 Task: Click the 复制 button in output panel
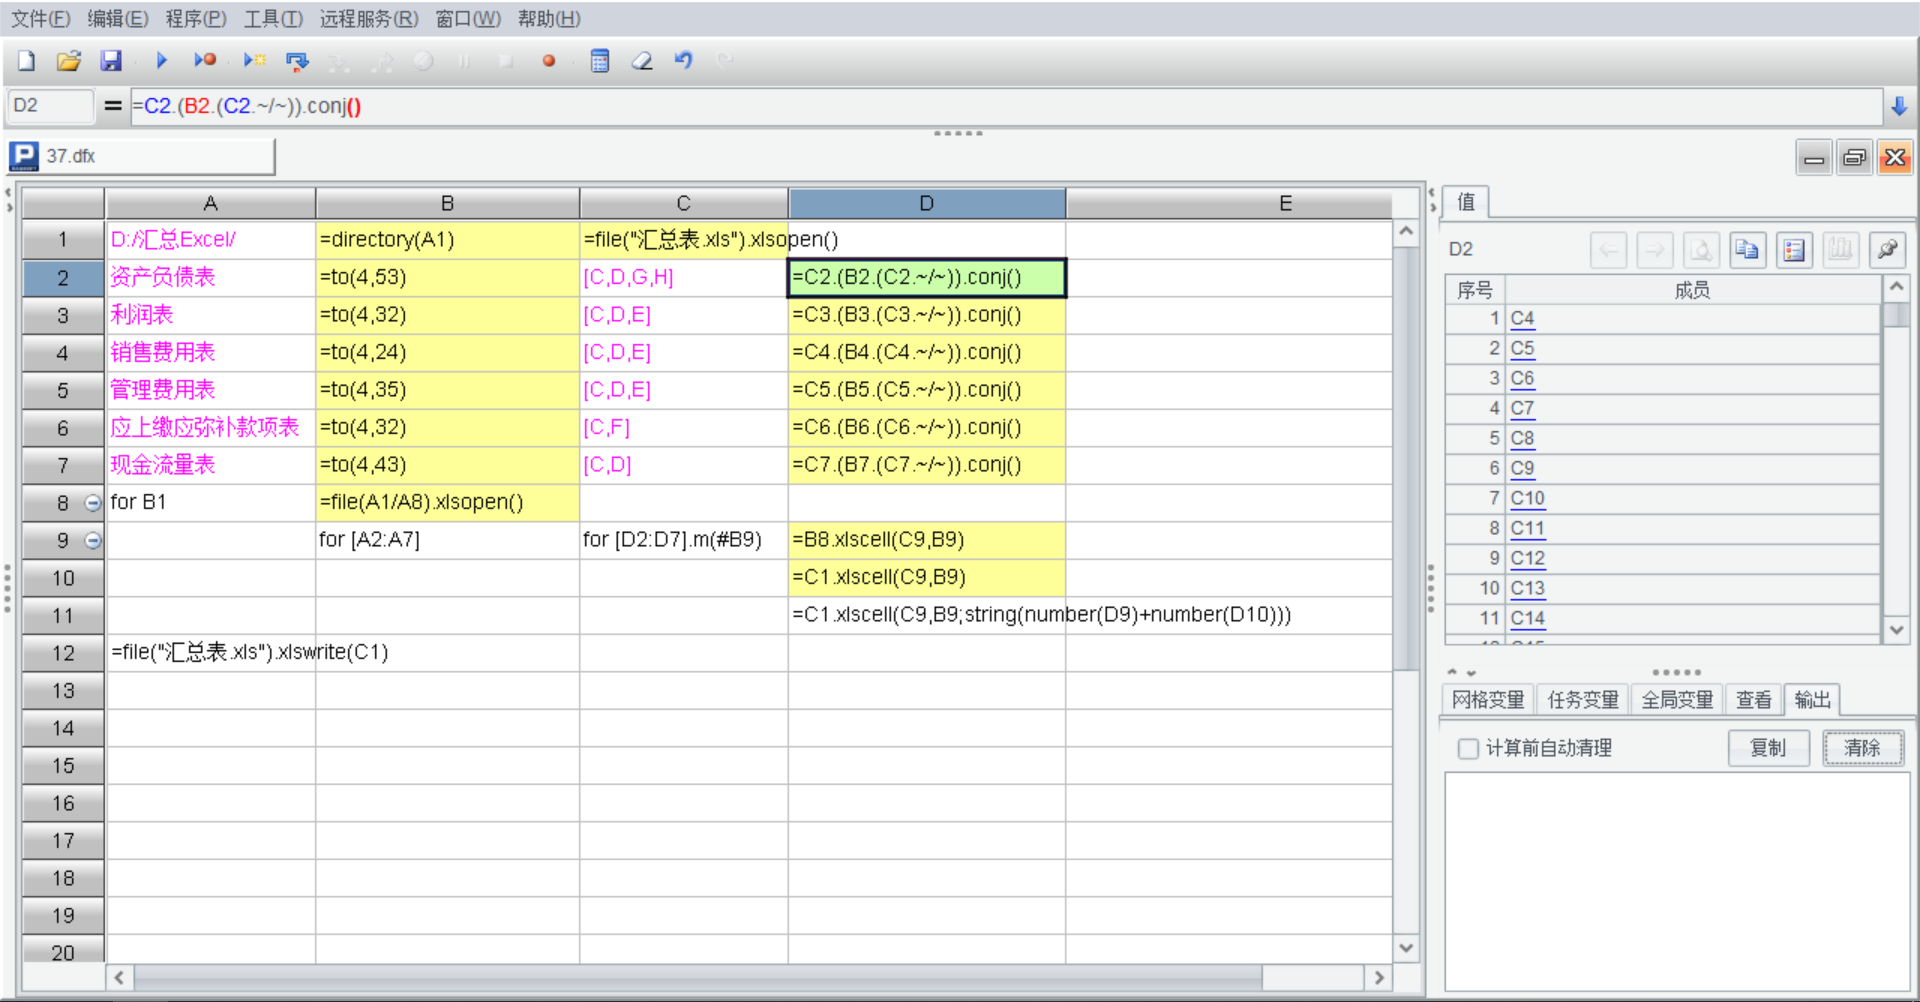1768,748
